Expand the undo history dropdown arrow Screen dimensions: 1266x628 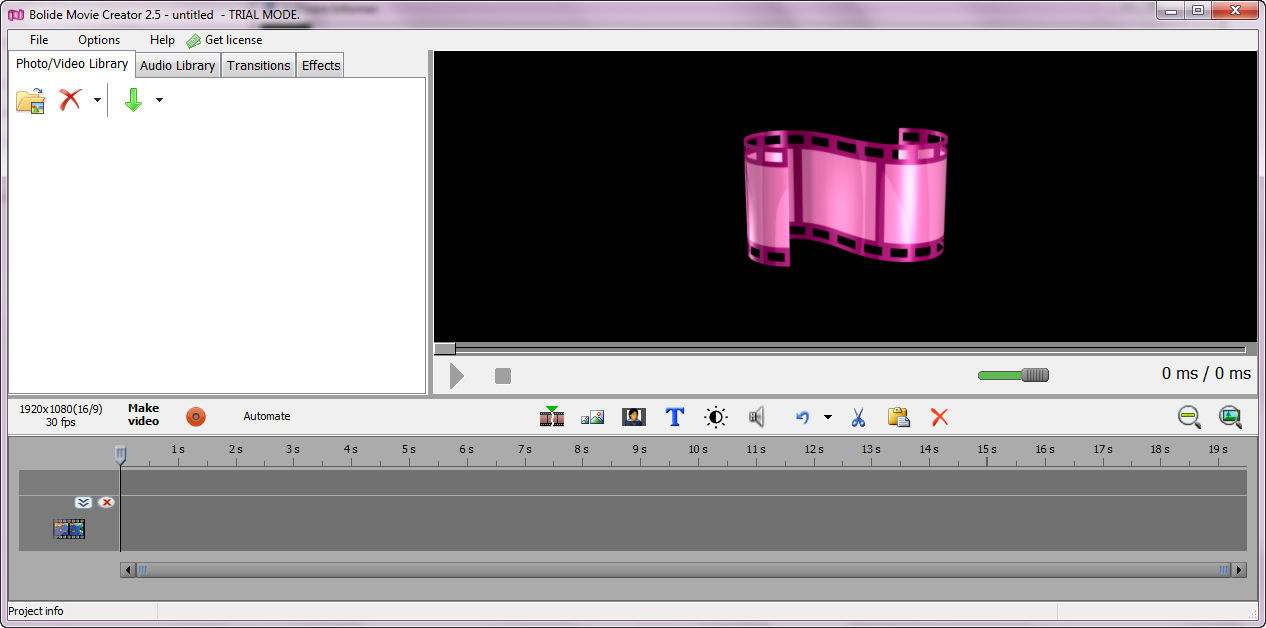(x=827, y=417)
